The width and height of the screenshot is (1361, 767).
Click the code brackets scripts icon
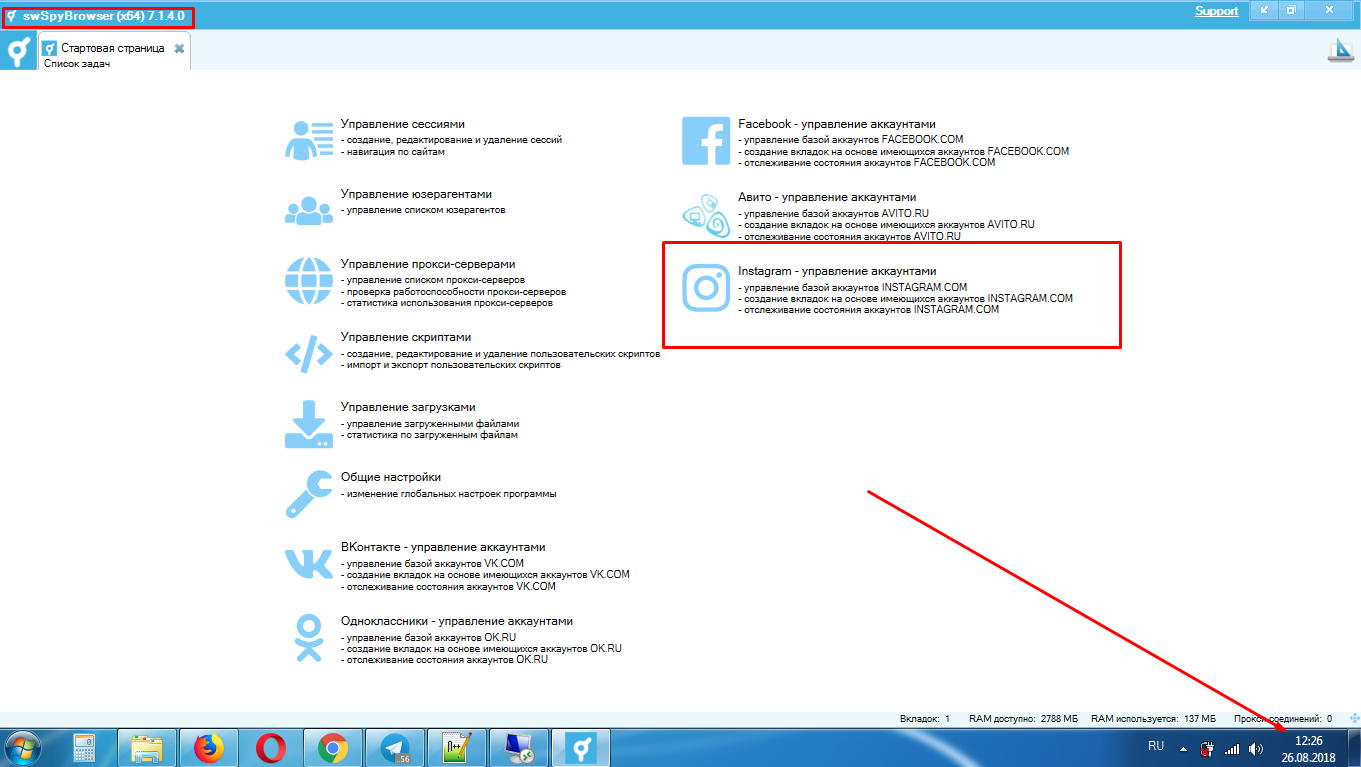309,354
